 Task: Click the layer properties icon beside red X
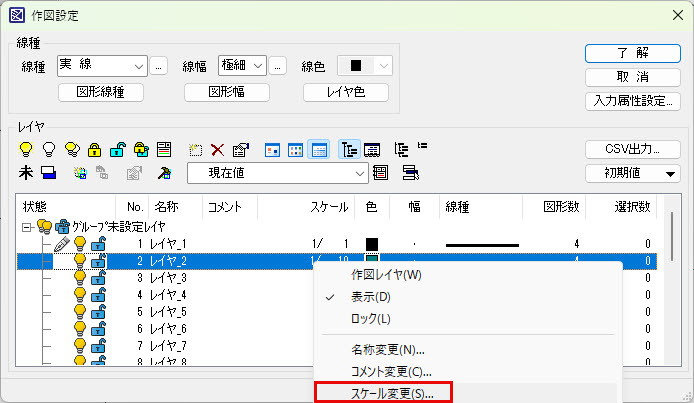(x=240, y=150)
